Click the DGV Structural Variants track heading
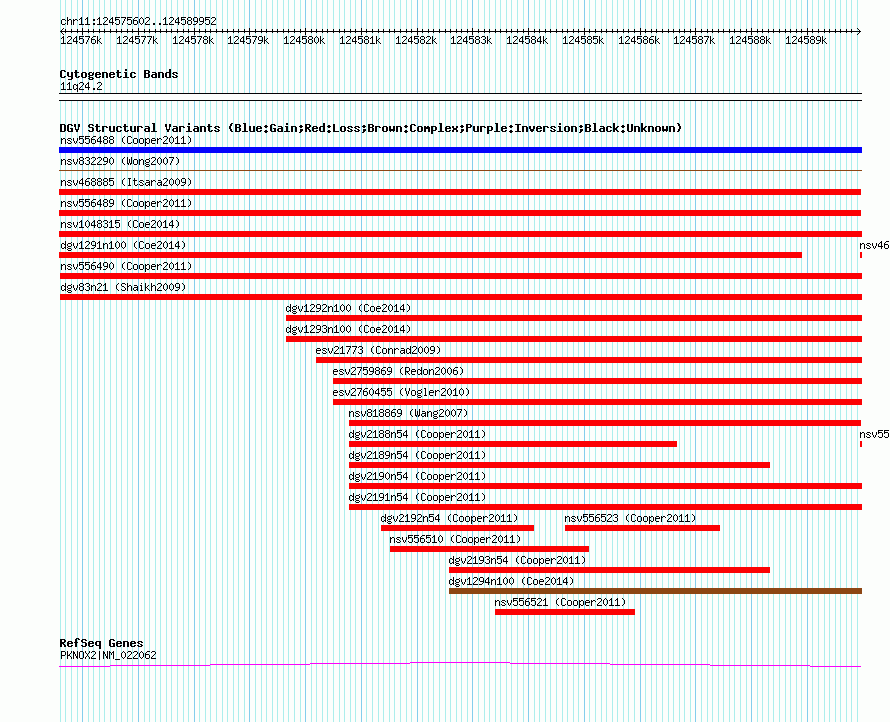The height and width of the screenshot is (722, 890). tap(370, 128)
